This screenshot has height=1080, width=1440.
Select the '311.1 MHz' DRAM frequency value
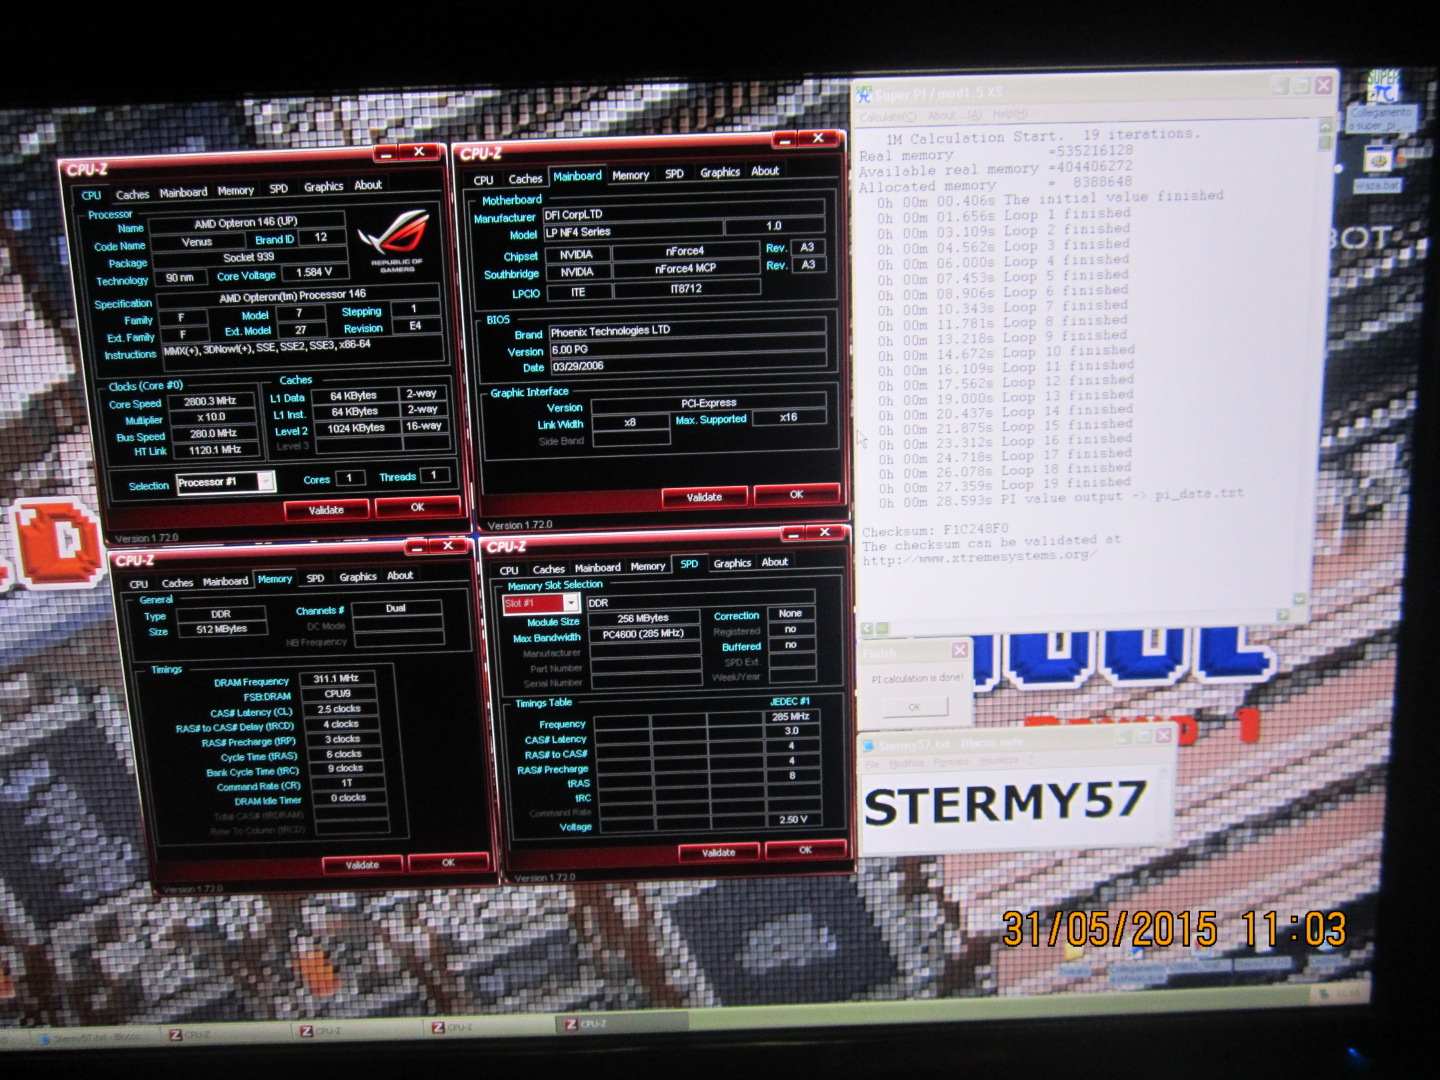pos(337,678)
